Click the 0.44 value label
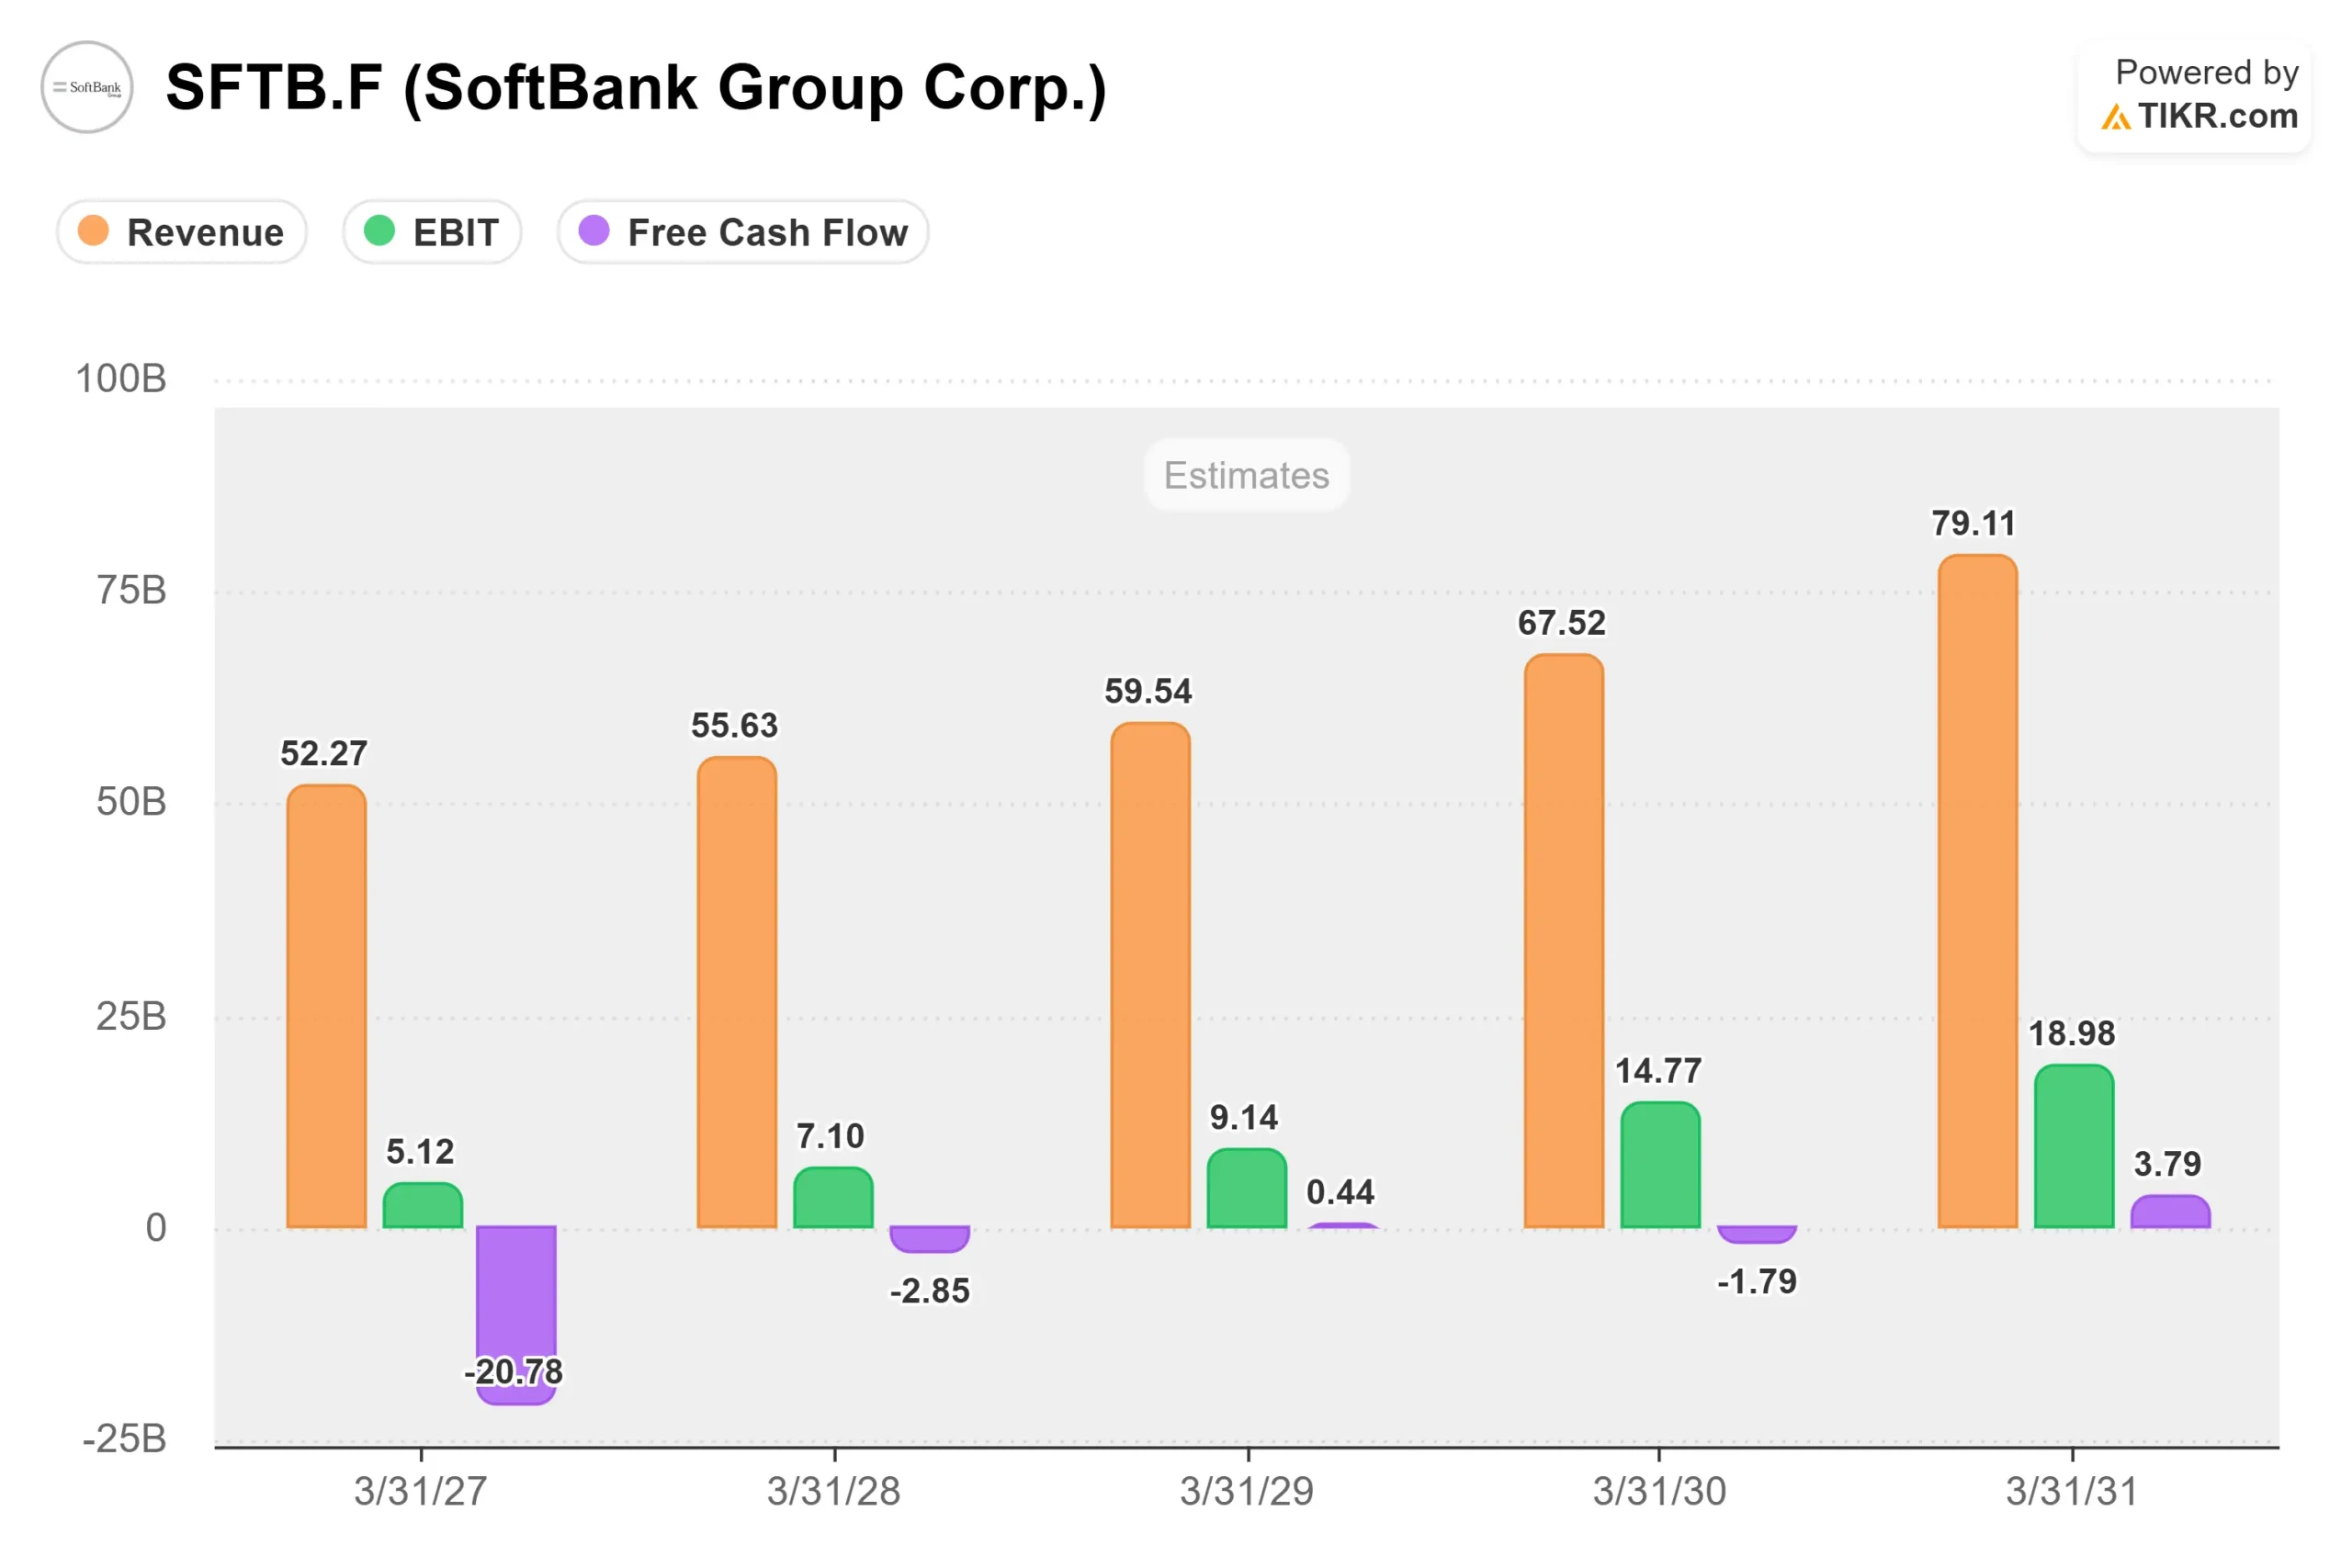Screen dimensions: 2352x1568 [x=1340, y=1192]
